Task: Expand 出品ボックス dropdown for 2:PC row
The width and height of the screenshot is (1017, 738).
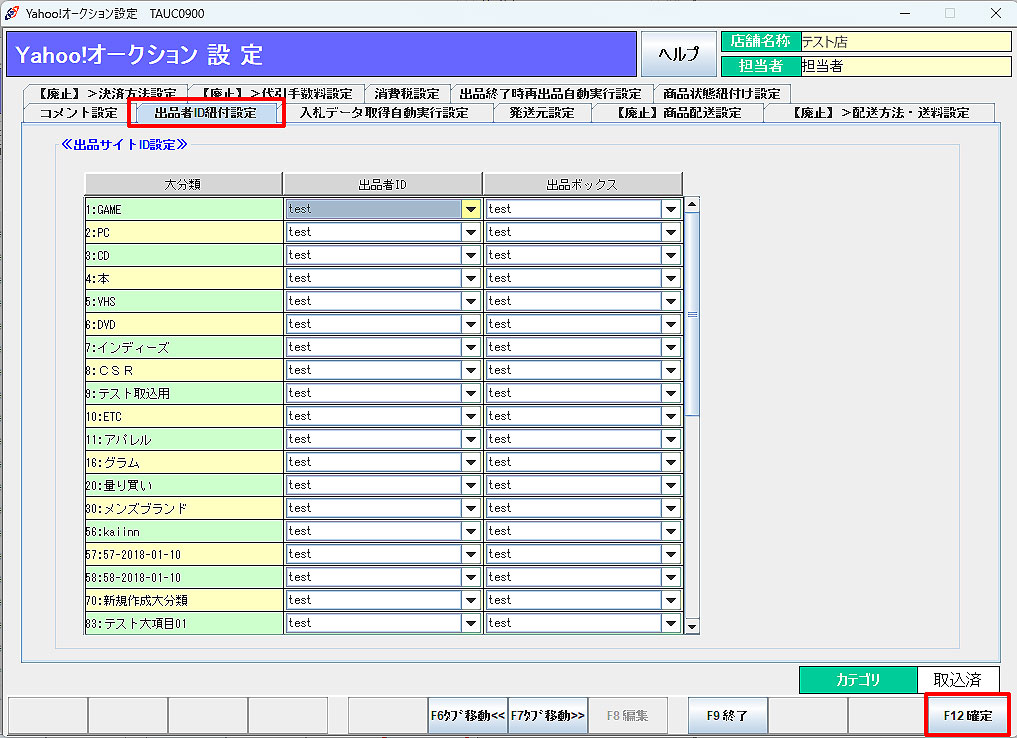Action: 670,232
